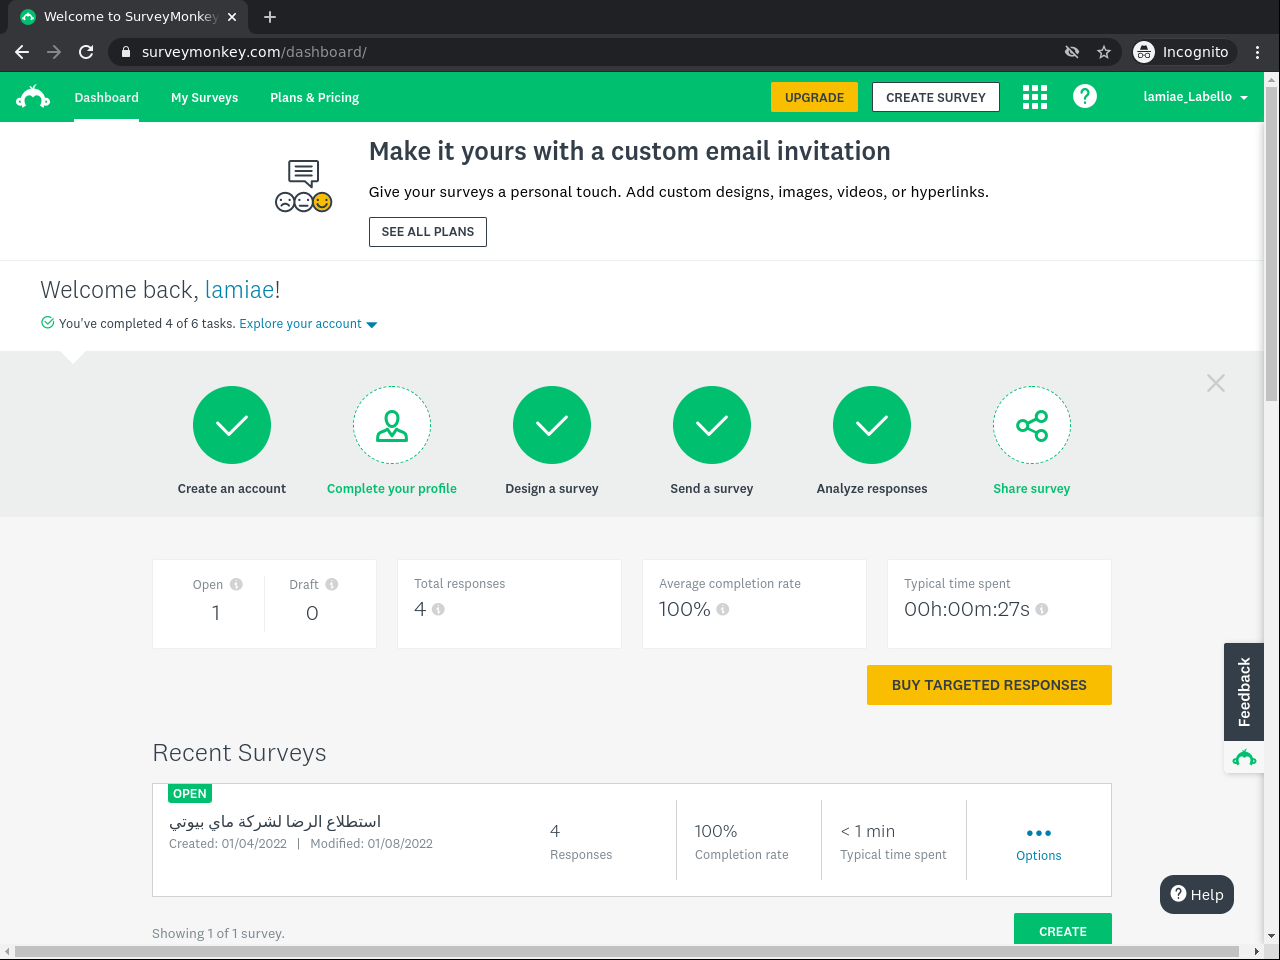Open the My Surveys tab
The width and height of the screenshot is (1280, 960).
point(204,97)
